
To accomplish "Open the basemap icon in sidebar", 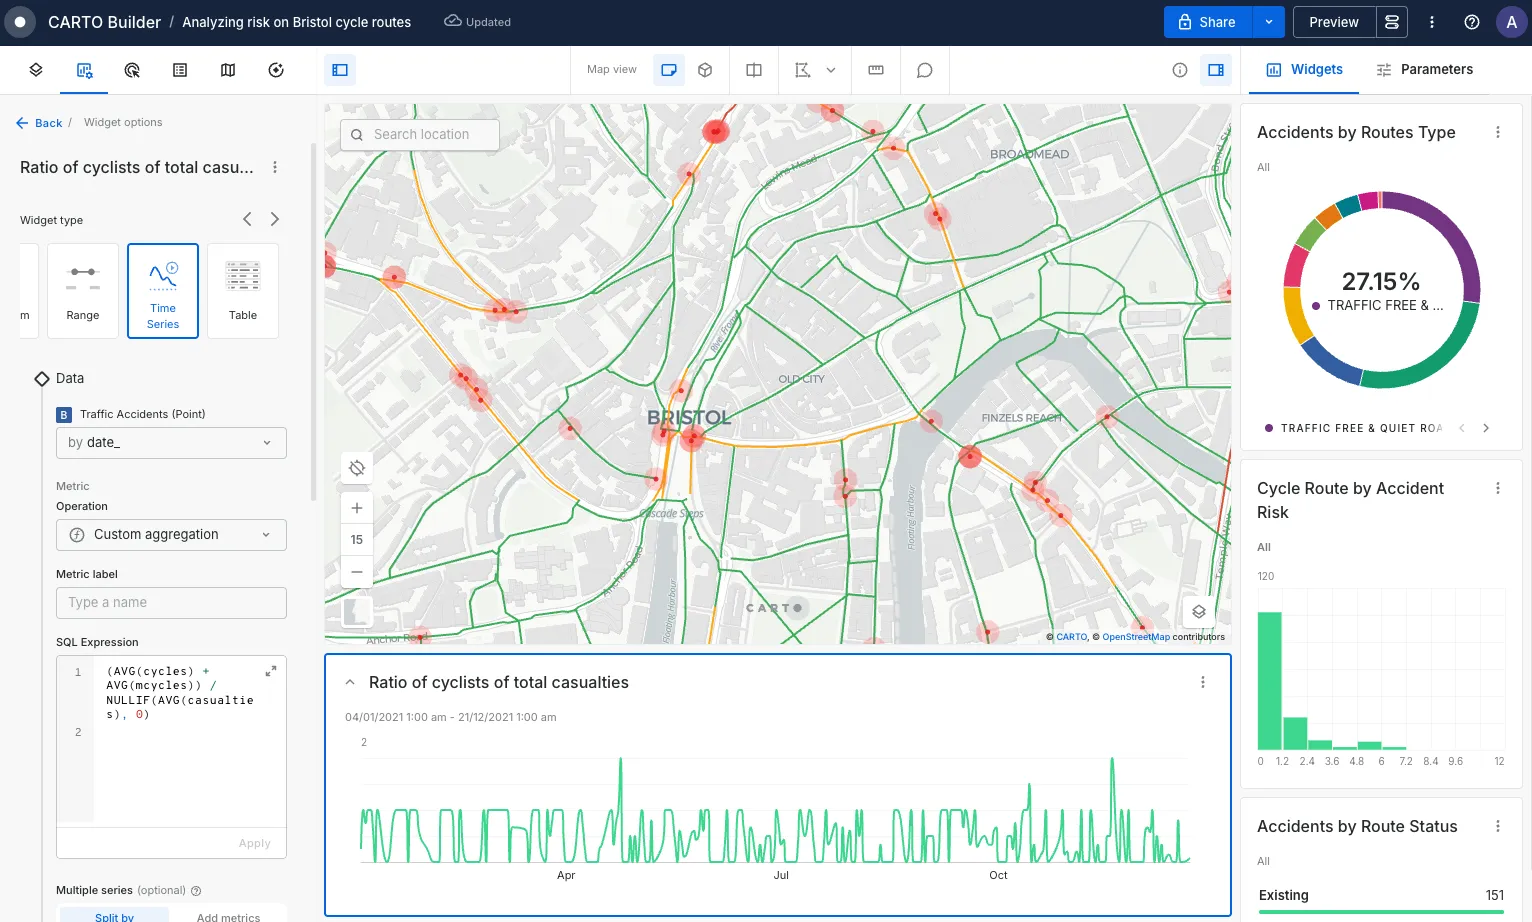I will coord(228,70).
